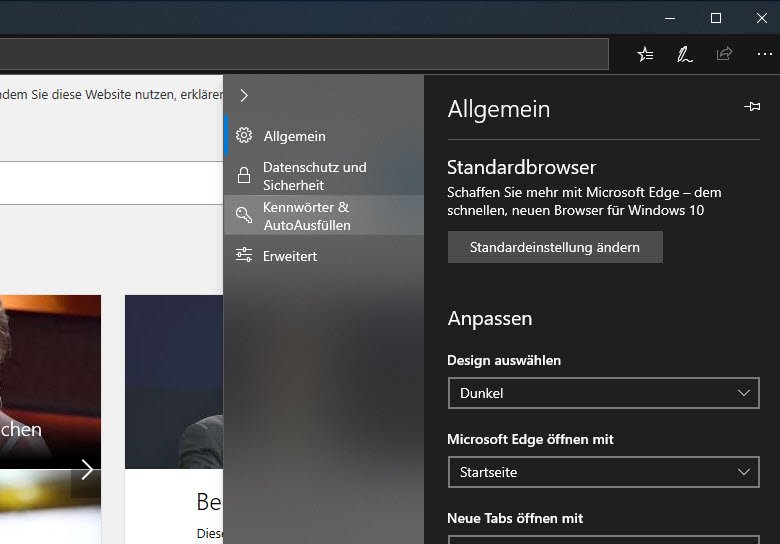Viewport: 780px width, 544px height.
Task: Open the Microsoft Edge öffnen mit dropdown
Action: 603,472
